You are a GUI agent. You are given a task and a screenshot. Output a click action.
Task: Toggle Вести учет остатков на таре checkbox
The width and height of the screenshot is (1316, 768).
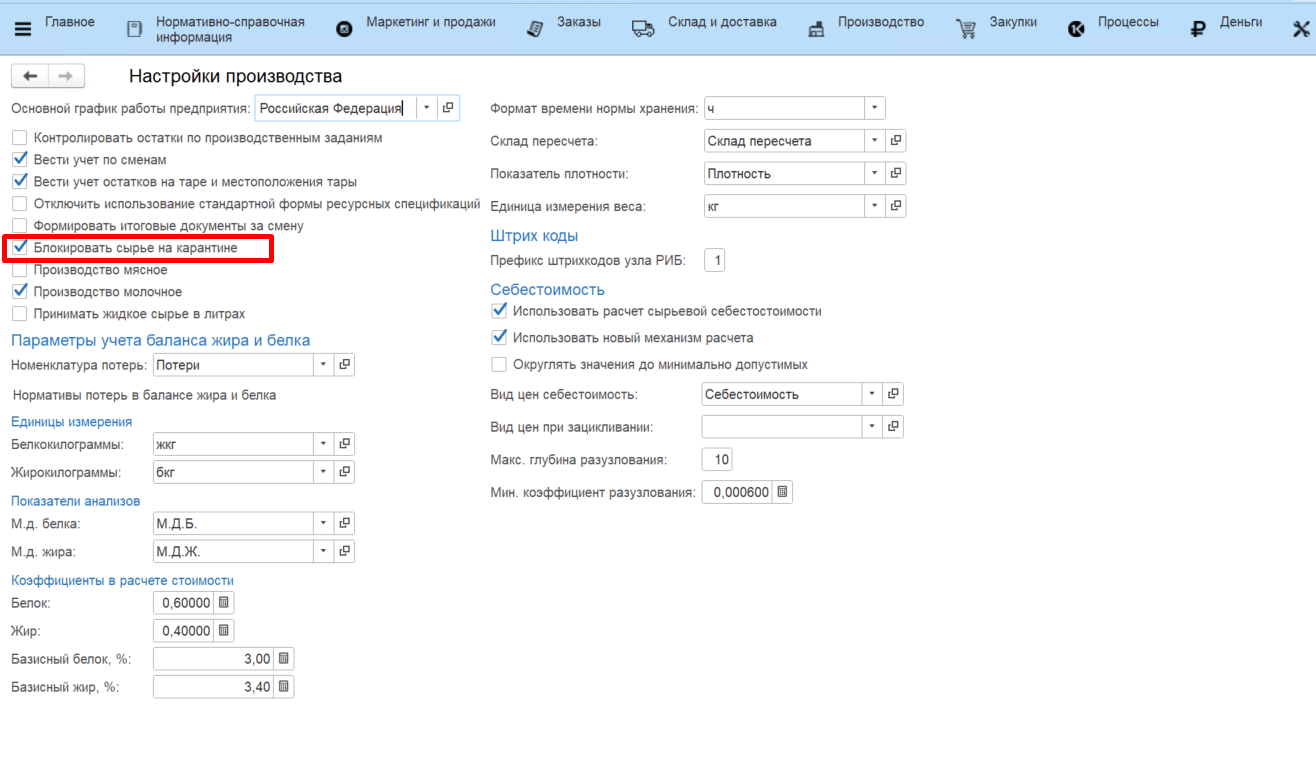(19, 182)
